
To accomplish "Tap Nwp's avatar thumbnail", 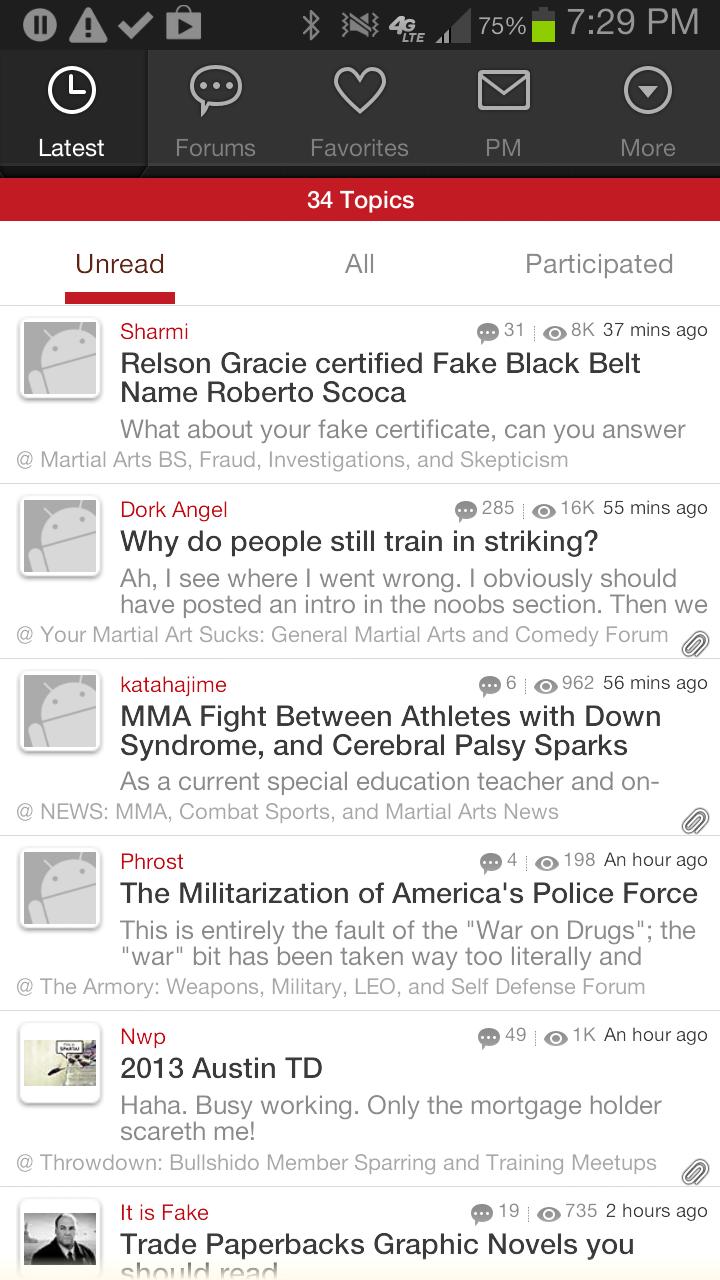I will (x=60, y=1062).
